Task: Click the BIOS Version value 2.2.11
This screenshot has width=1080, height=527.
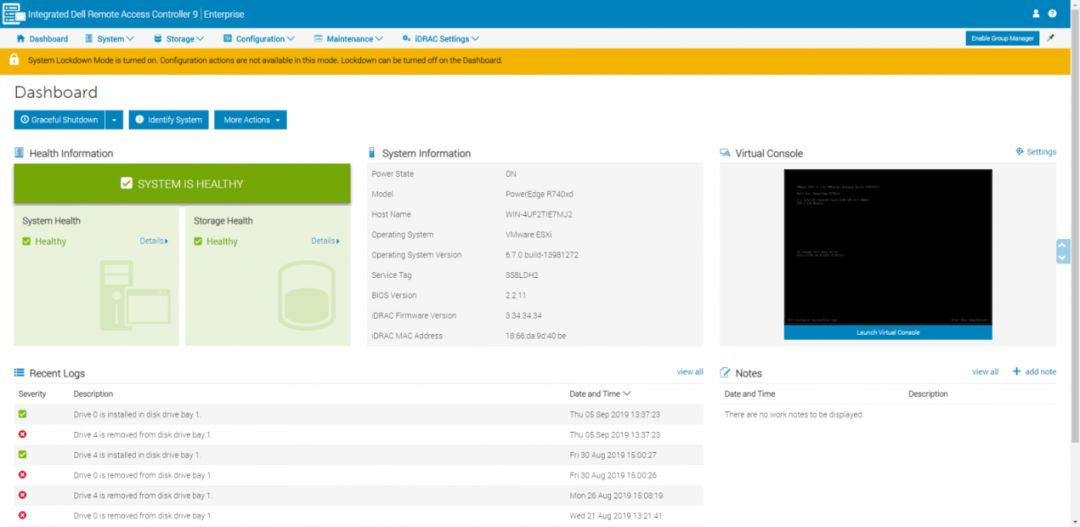Action: (517, 295)
